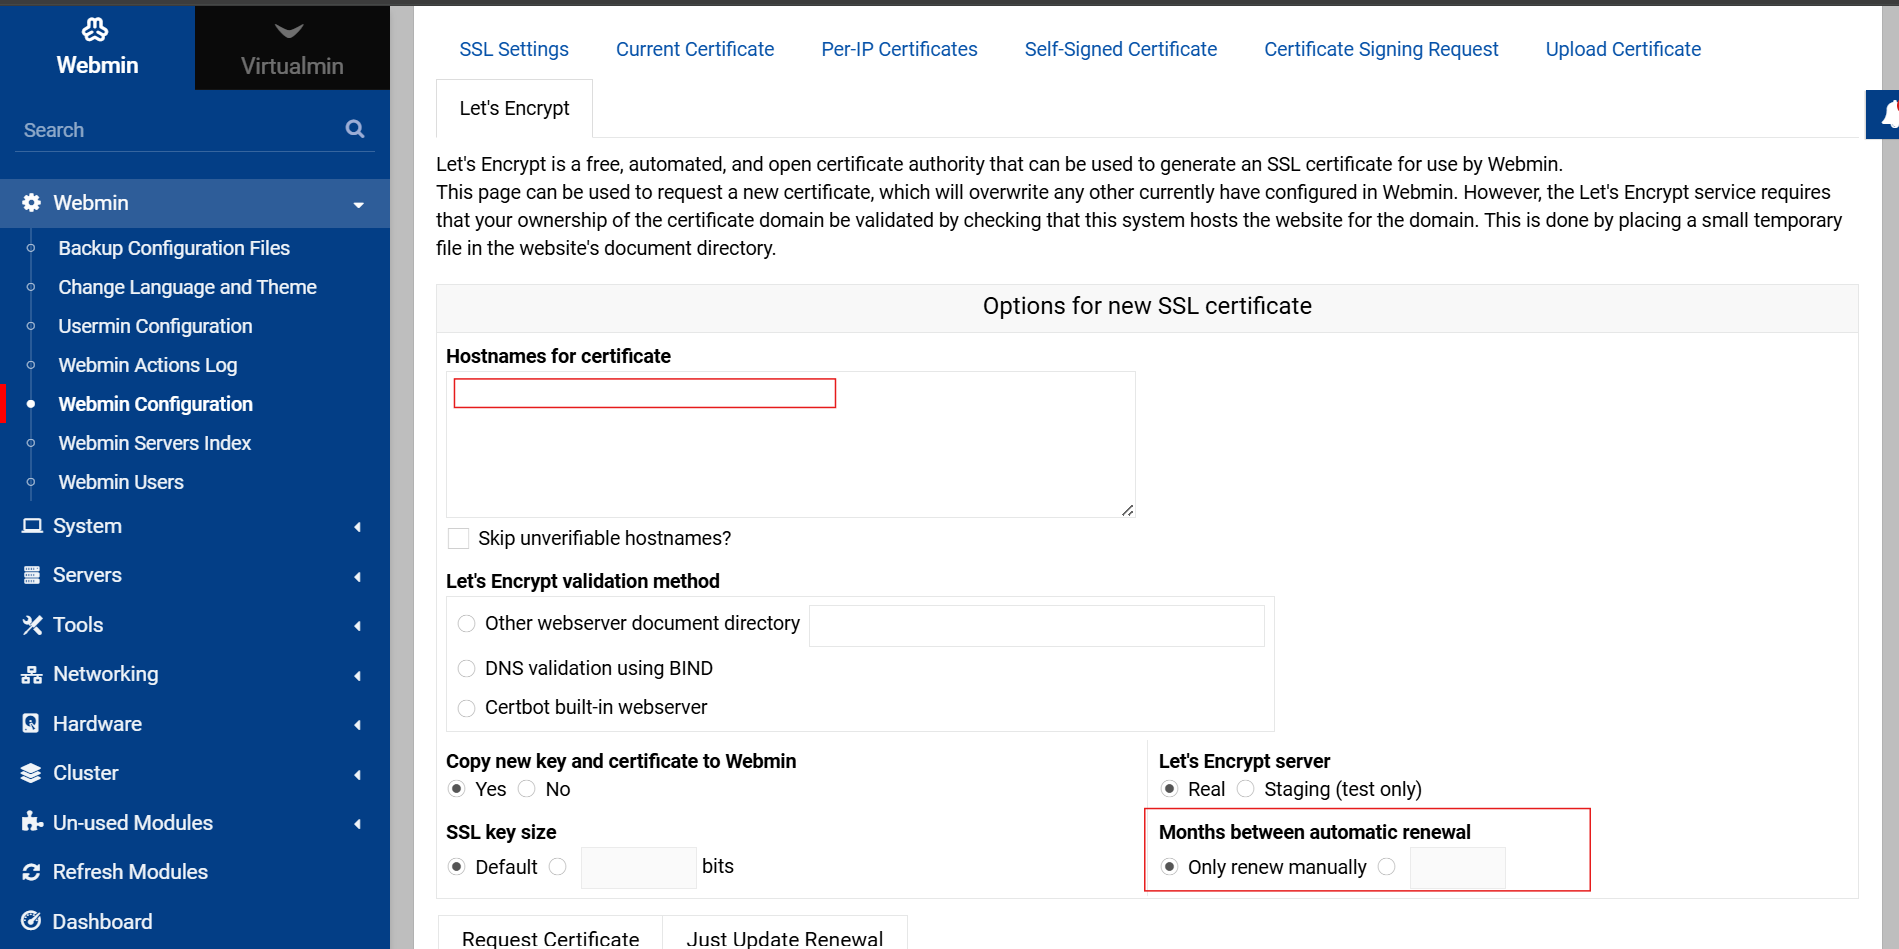The height and width of the screenshot is (949, 1899).
Task: Expand the Cluster menu arrow
Action: 357,775
